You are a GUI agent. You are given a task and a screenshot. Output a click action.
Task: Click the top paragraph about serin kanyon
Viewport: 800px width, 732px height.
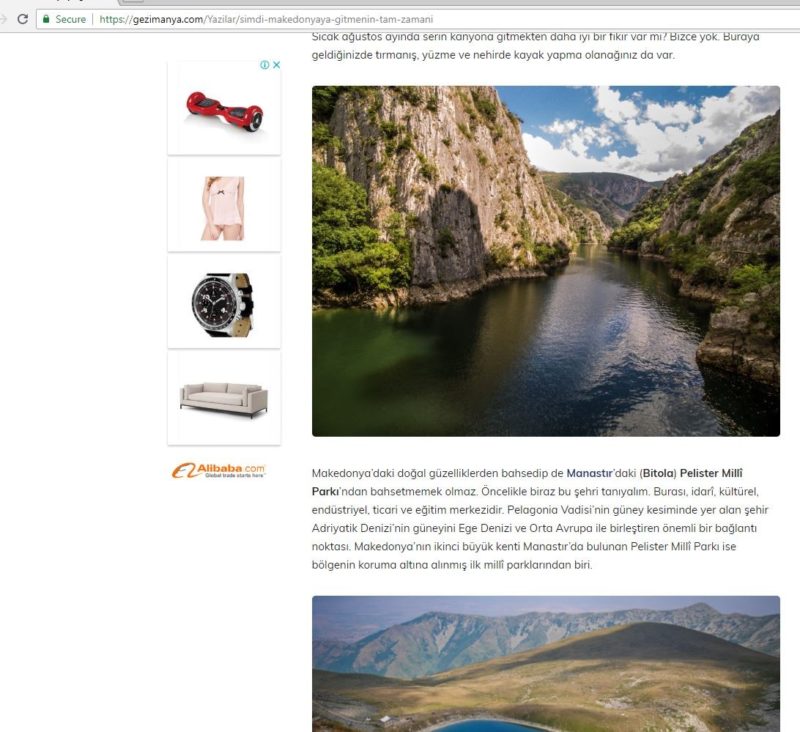tap(536, 46)
